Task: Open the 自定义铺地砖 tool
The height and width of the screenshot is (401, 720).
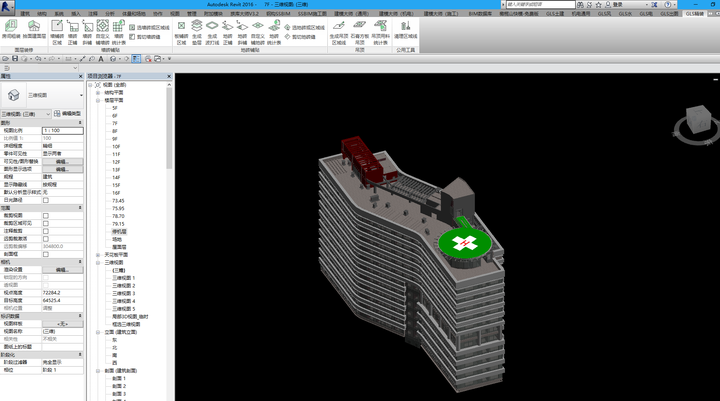Action: pos(258,32)
